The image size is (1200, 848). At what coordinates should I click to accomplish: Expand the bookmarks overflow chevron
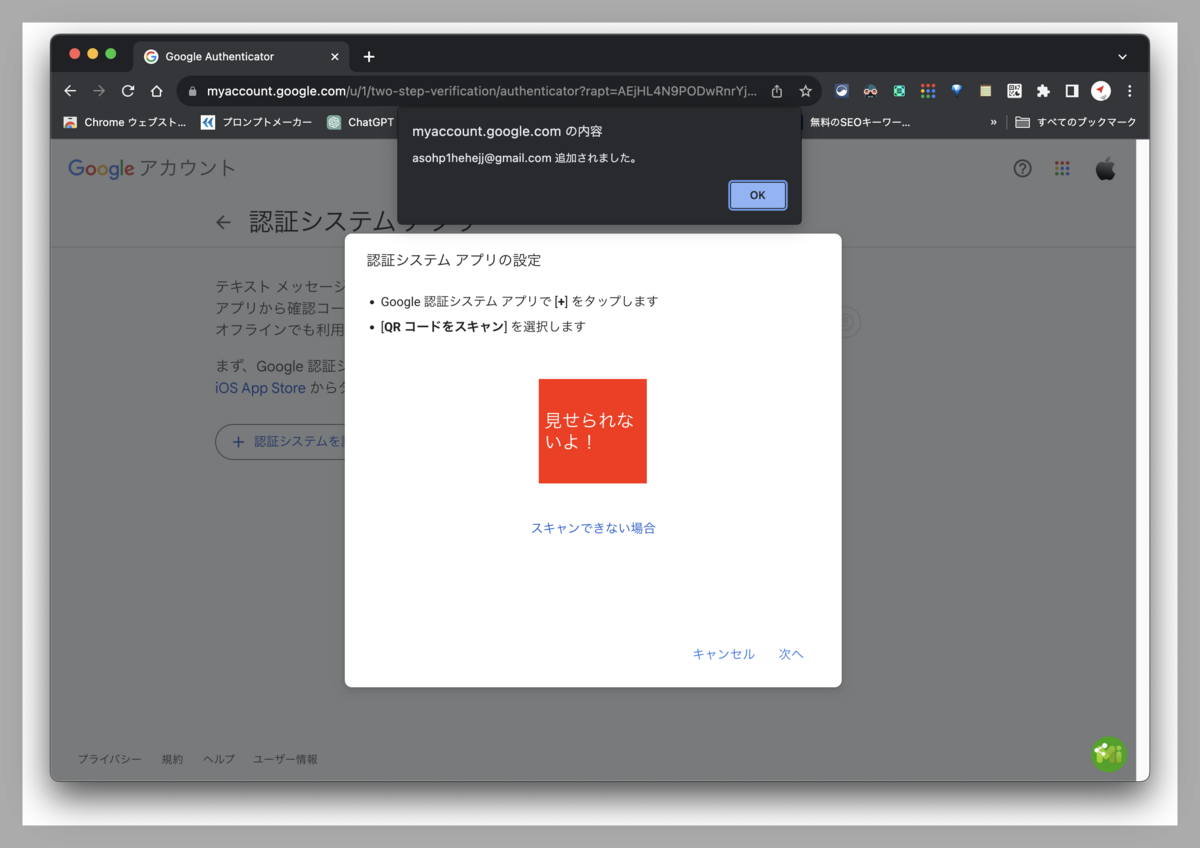click(993, 122)
